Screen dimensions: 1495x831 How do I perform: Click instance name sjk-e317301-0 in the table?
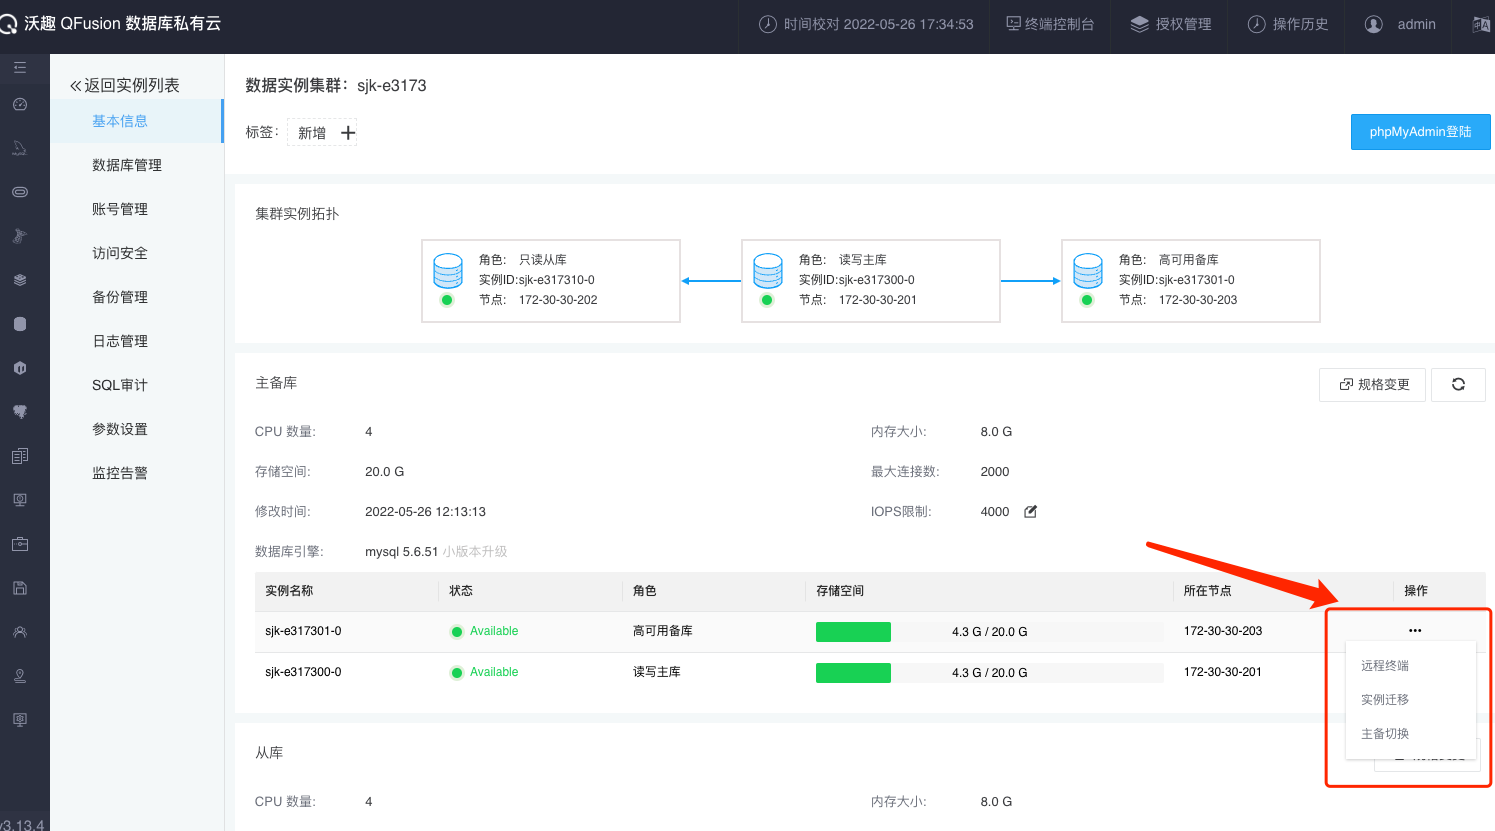[303, 631]
